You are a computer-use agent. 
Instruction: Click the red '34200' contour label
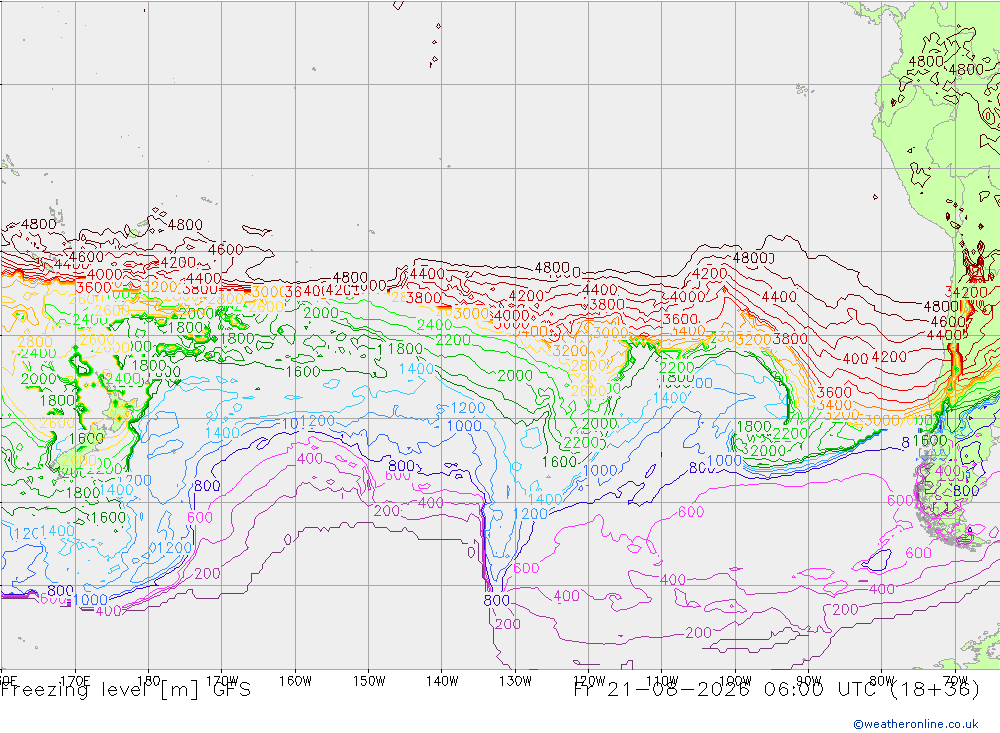pyautogui.click(x=966, y=292)
